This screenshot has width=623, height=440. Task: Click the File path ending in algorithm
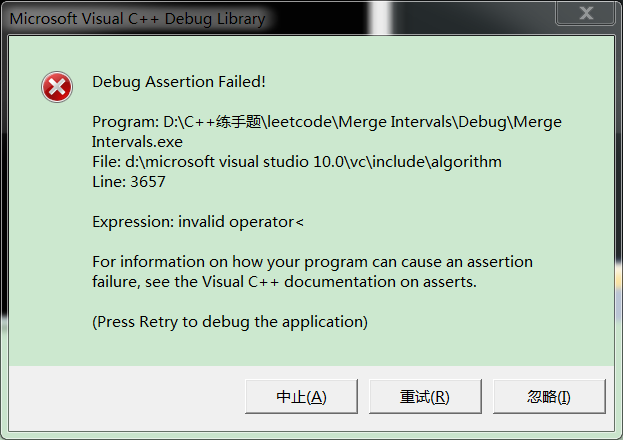click(297, 162)
